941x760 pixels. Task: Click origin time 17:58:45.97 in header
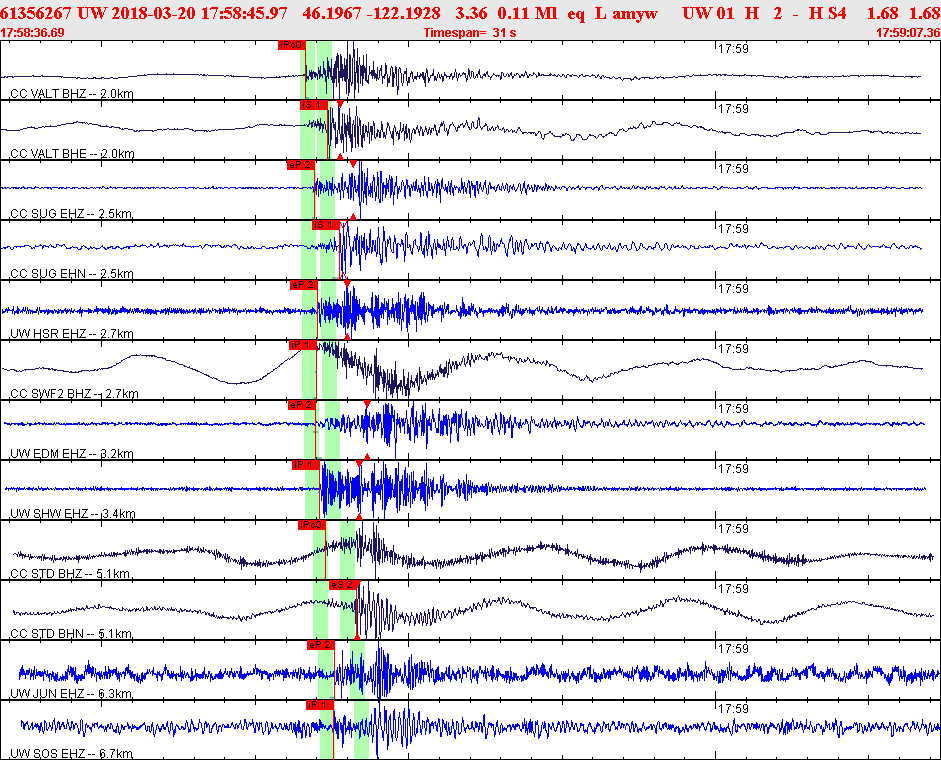[244, 13]
